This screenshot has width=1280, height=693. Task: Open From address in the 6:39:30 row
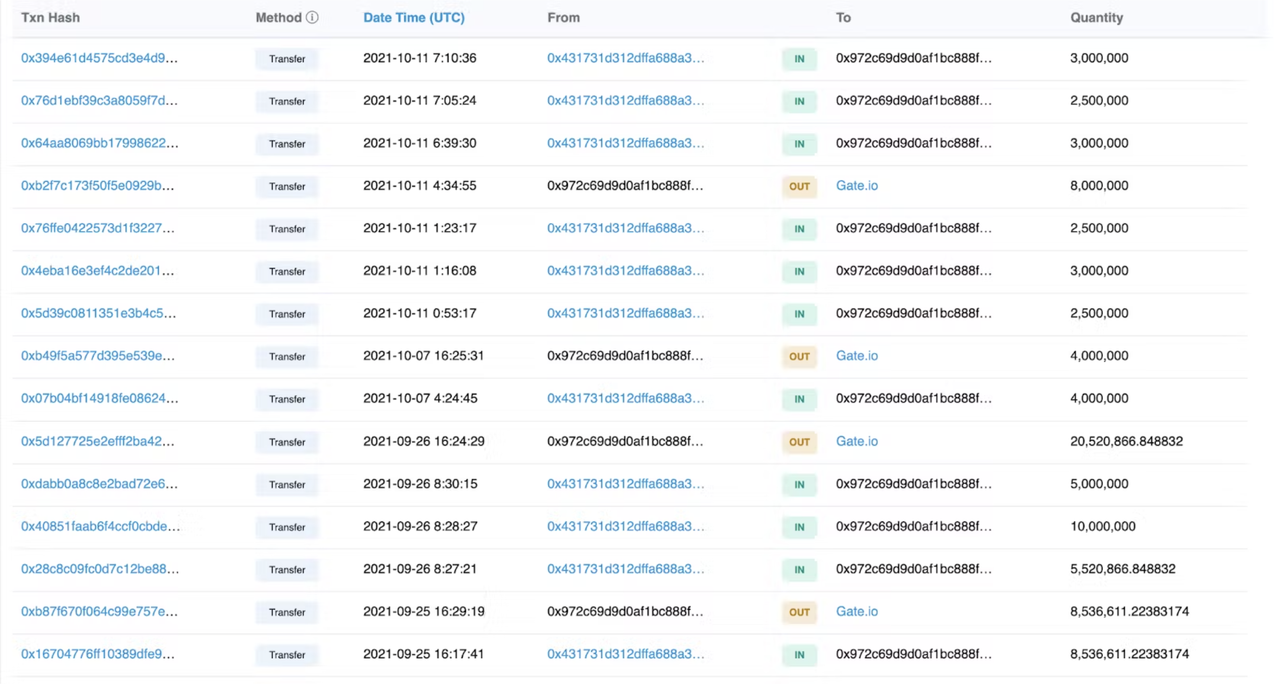pos(625,143)
